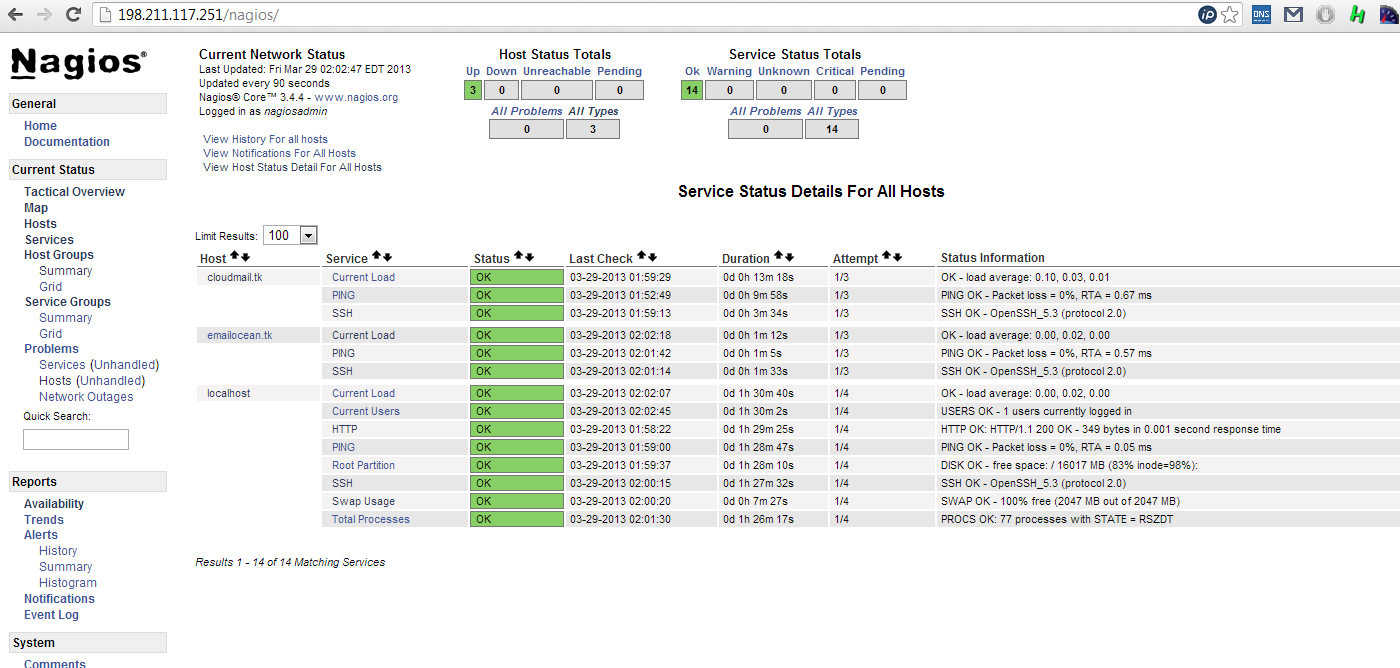Click the browser address bar URL
This screenshot has height=668, width=1400.
click(196, 15)
